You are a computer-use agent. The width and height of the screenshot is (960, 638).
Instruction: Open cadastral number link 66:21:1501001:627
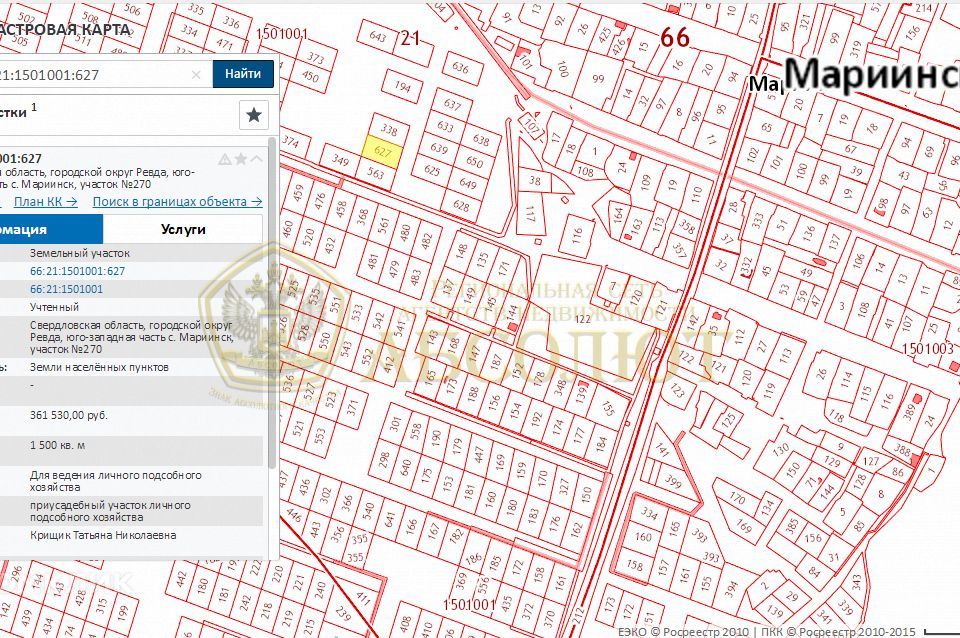tap(77, 271)
